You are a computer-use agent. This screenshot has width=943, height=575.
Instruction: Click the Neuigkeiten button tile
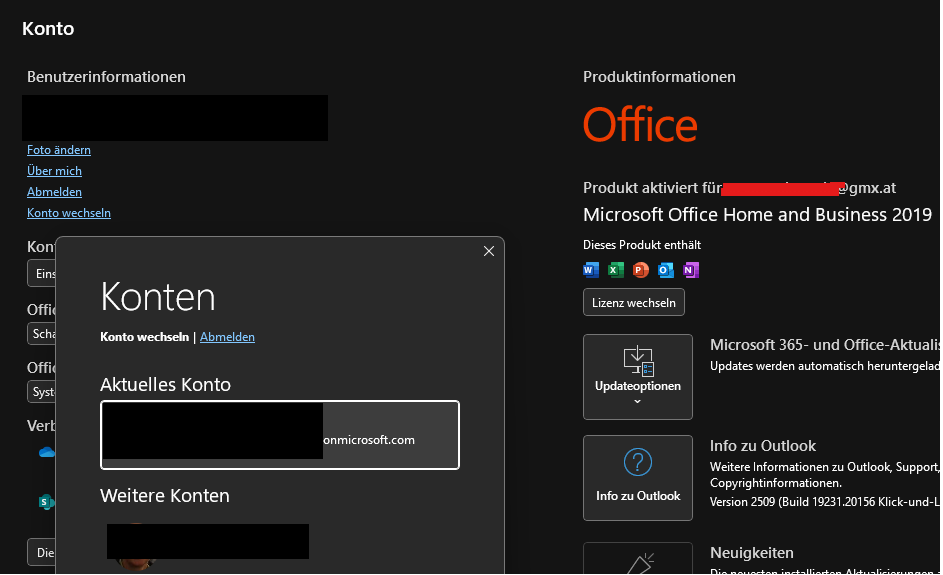click(x=637, y=559)
